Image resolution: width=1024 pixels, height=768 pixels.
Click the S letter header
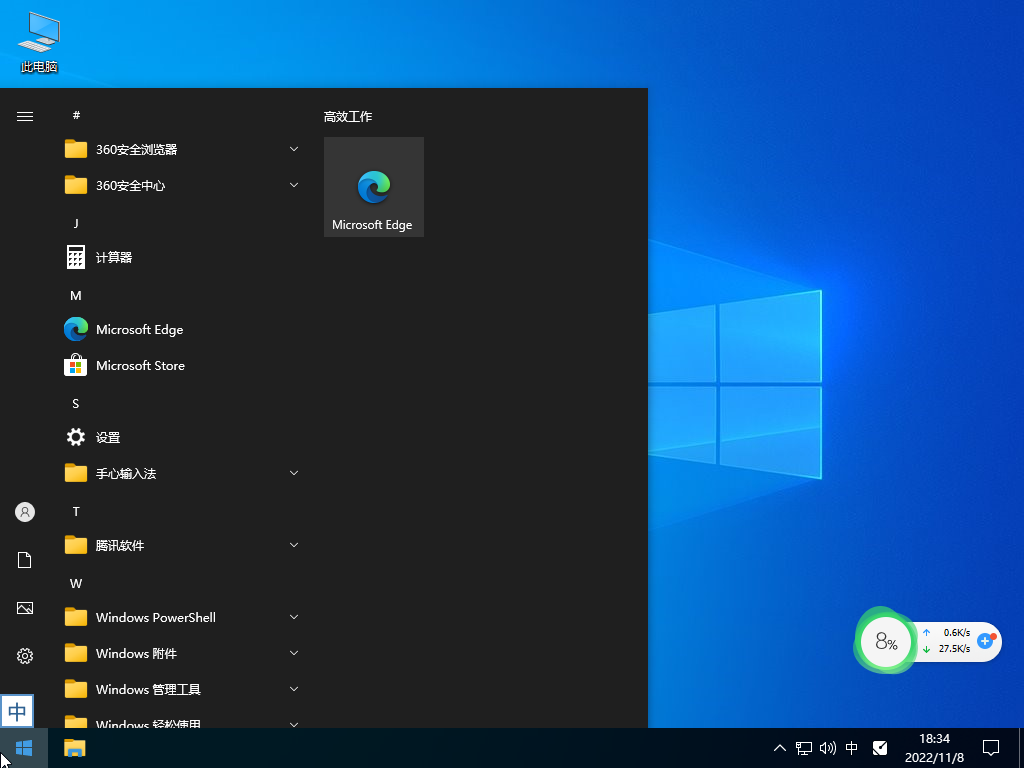point(76,404)
